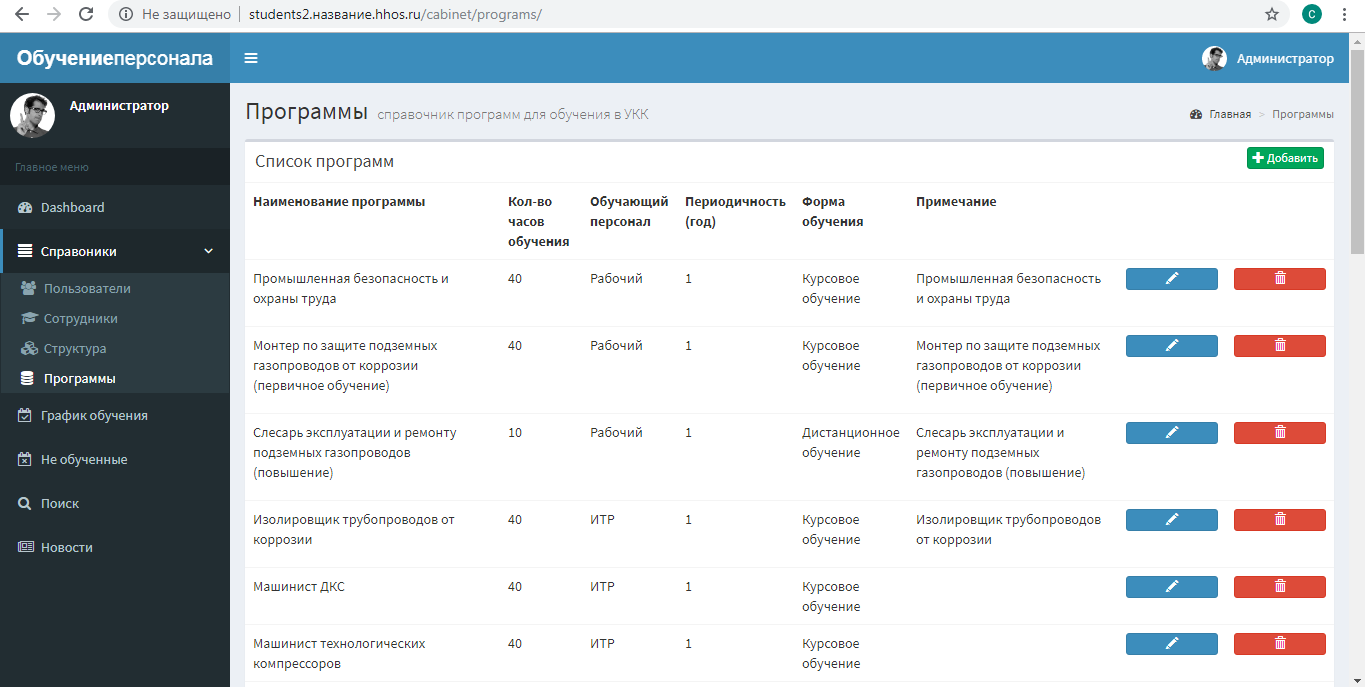Click trash icon for Слесарь эксплуатации row
1365x687 pixels.
(x=1279, y=433)
